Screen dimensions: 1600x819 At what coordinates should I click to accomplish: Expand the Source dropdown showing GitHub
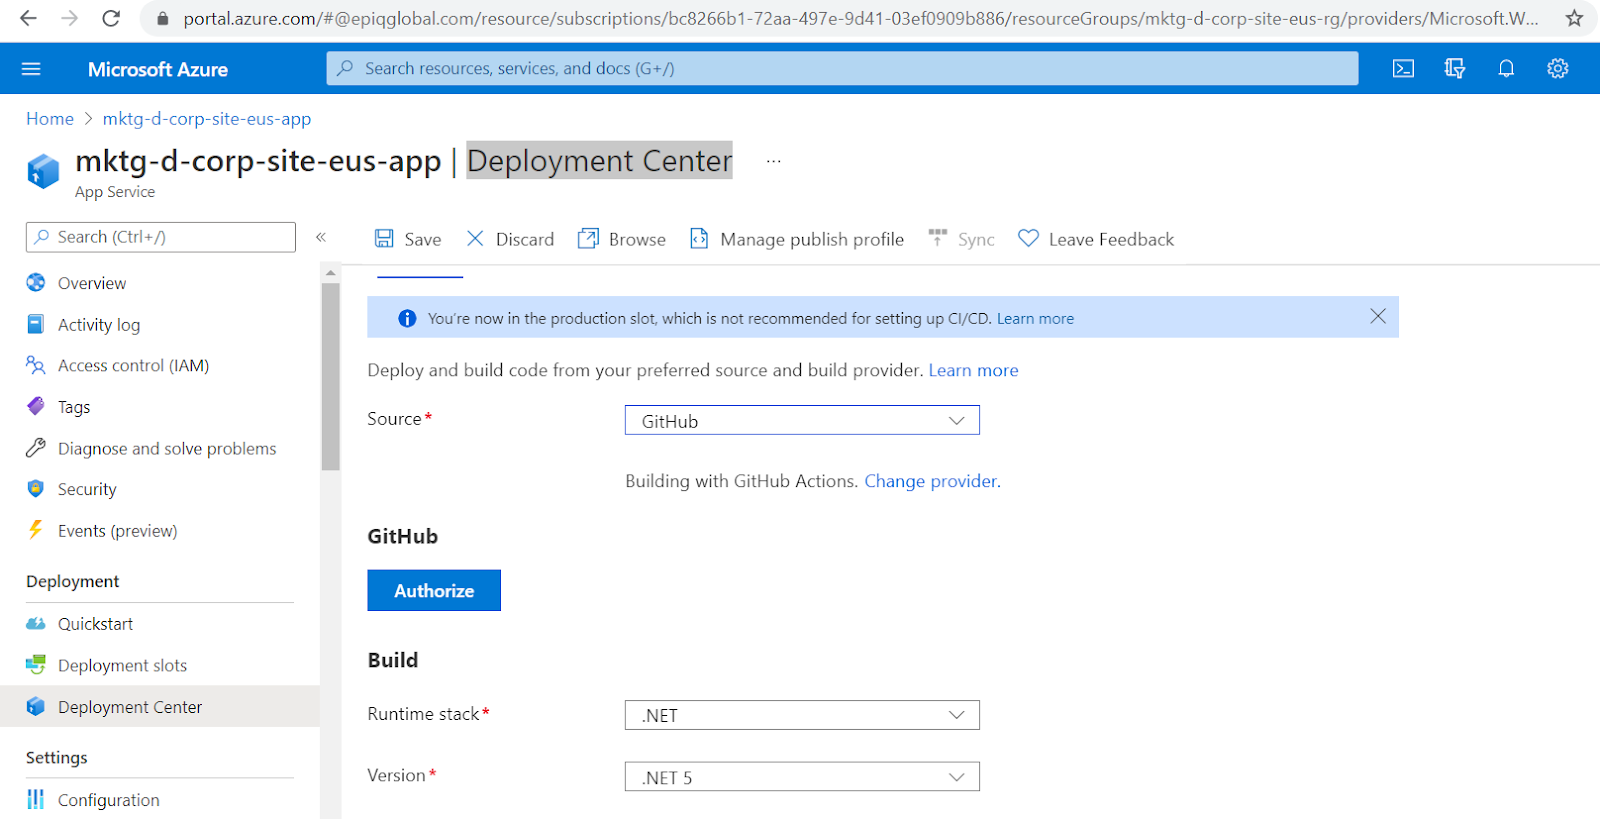[x=802, y=420]
